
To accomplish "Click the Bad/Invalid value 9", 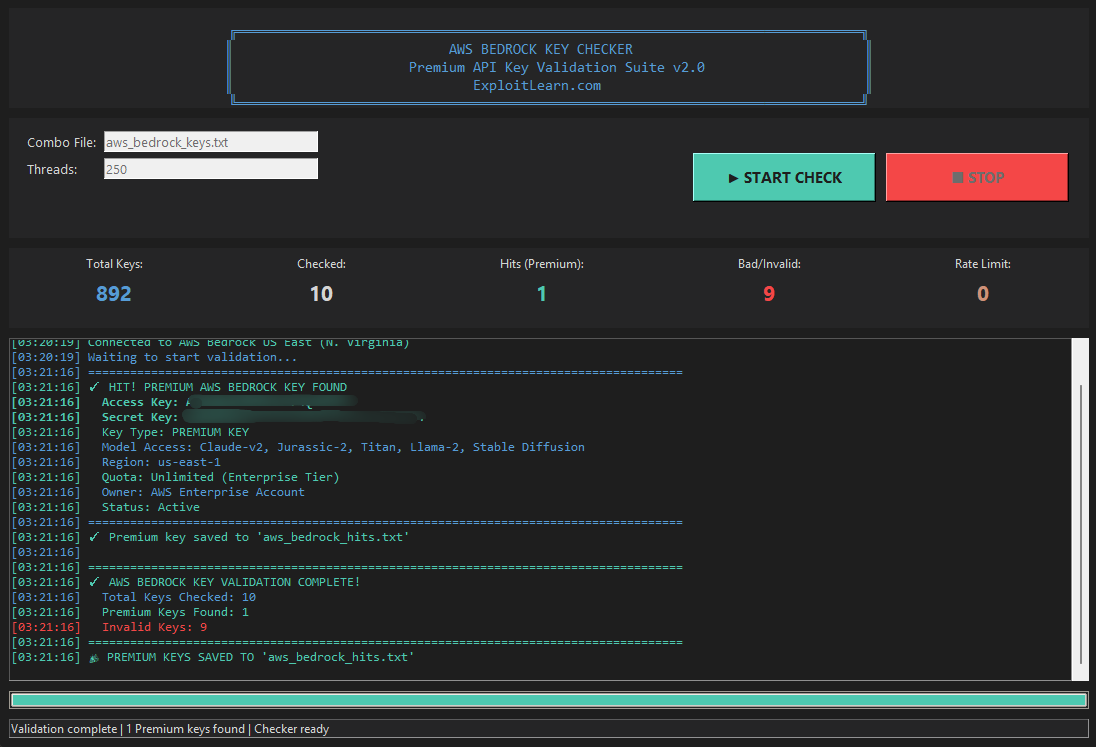I will (x=769, y=293).
